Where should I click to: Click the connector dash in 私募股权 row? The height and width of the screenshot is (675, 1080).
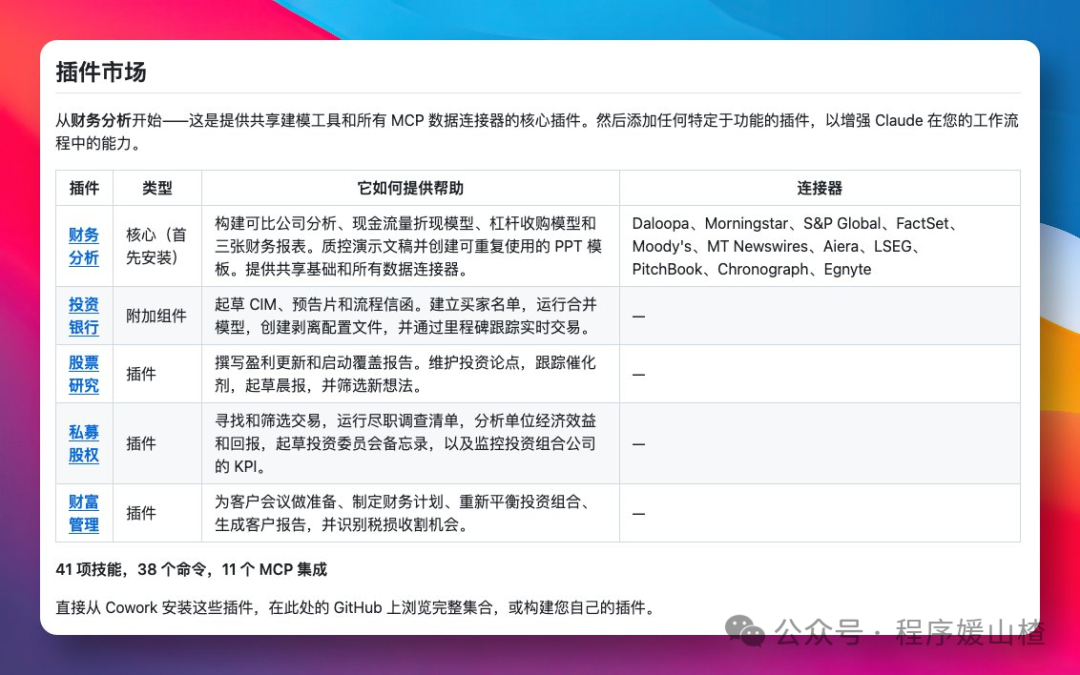[x=638, y=444]
